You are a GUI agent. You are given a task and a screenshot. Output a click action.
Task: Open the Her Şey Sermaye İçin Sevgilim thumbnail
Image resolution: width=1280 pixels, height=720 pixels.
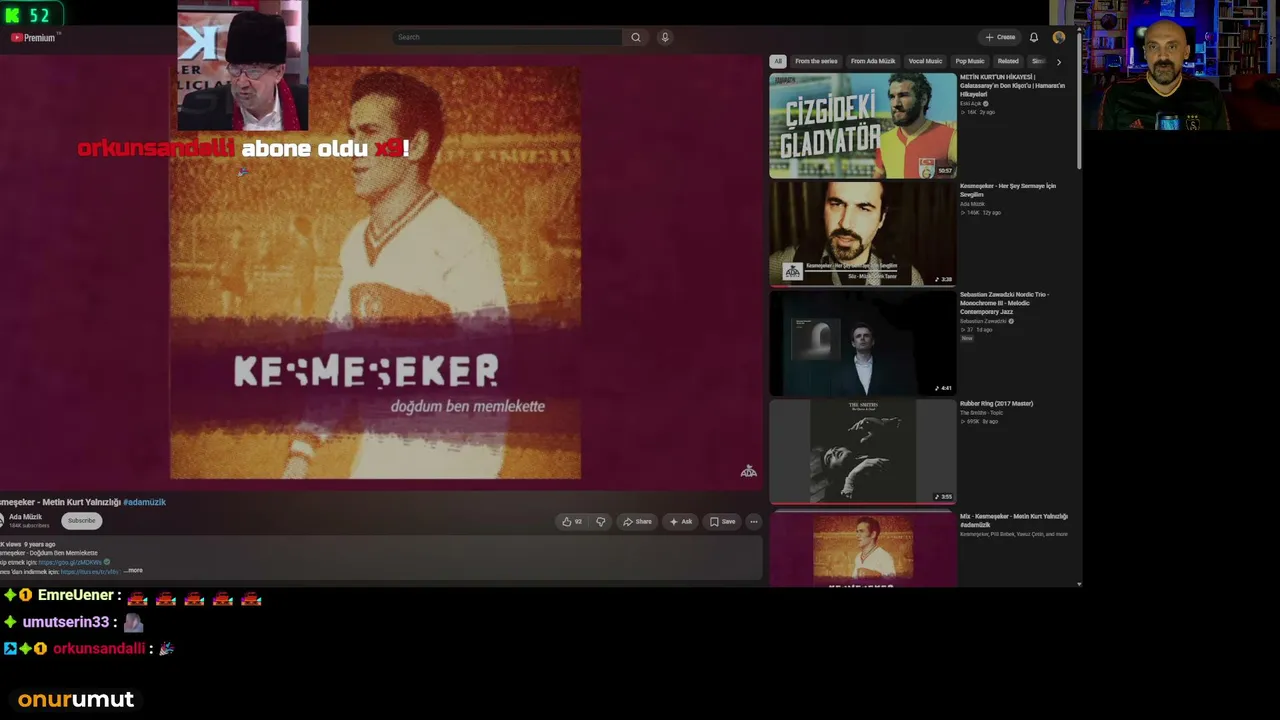click(x=862, y=234)
